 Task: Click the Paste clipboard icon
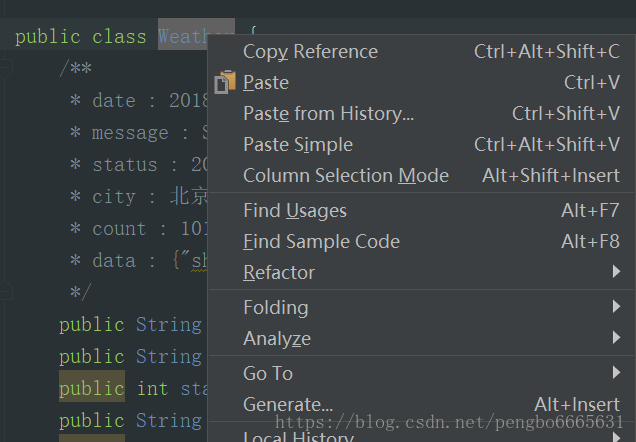click(225, 82)
